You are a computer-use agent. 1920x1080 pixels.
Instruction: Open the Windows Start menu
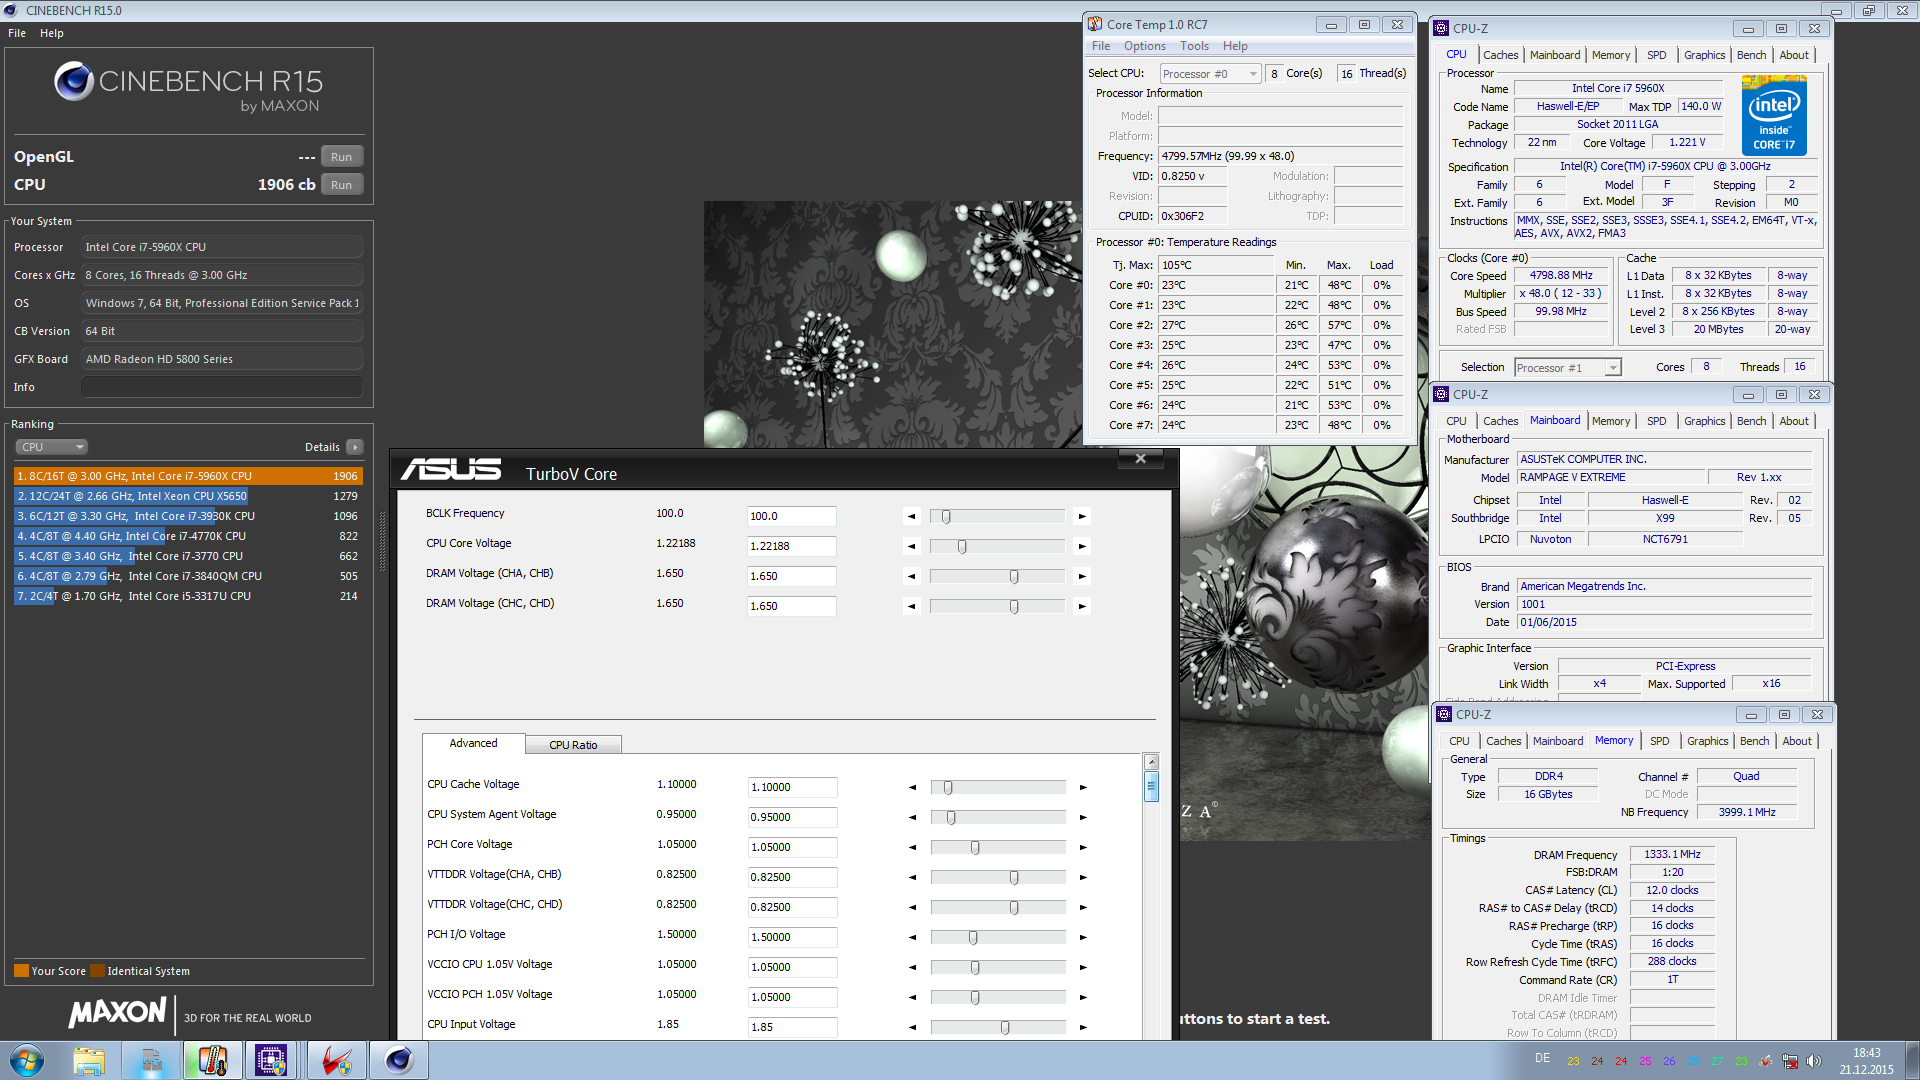point(27,1060)
